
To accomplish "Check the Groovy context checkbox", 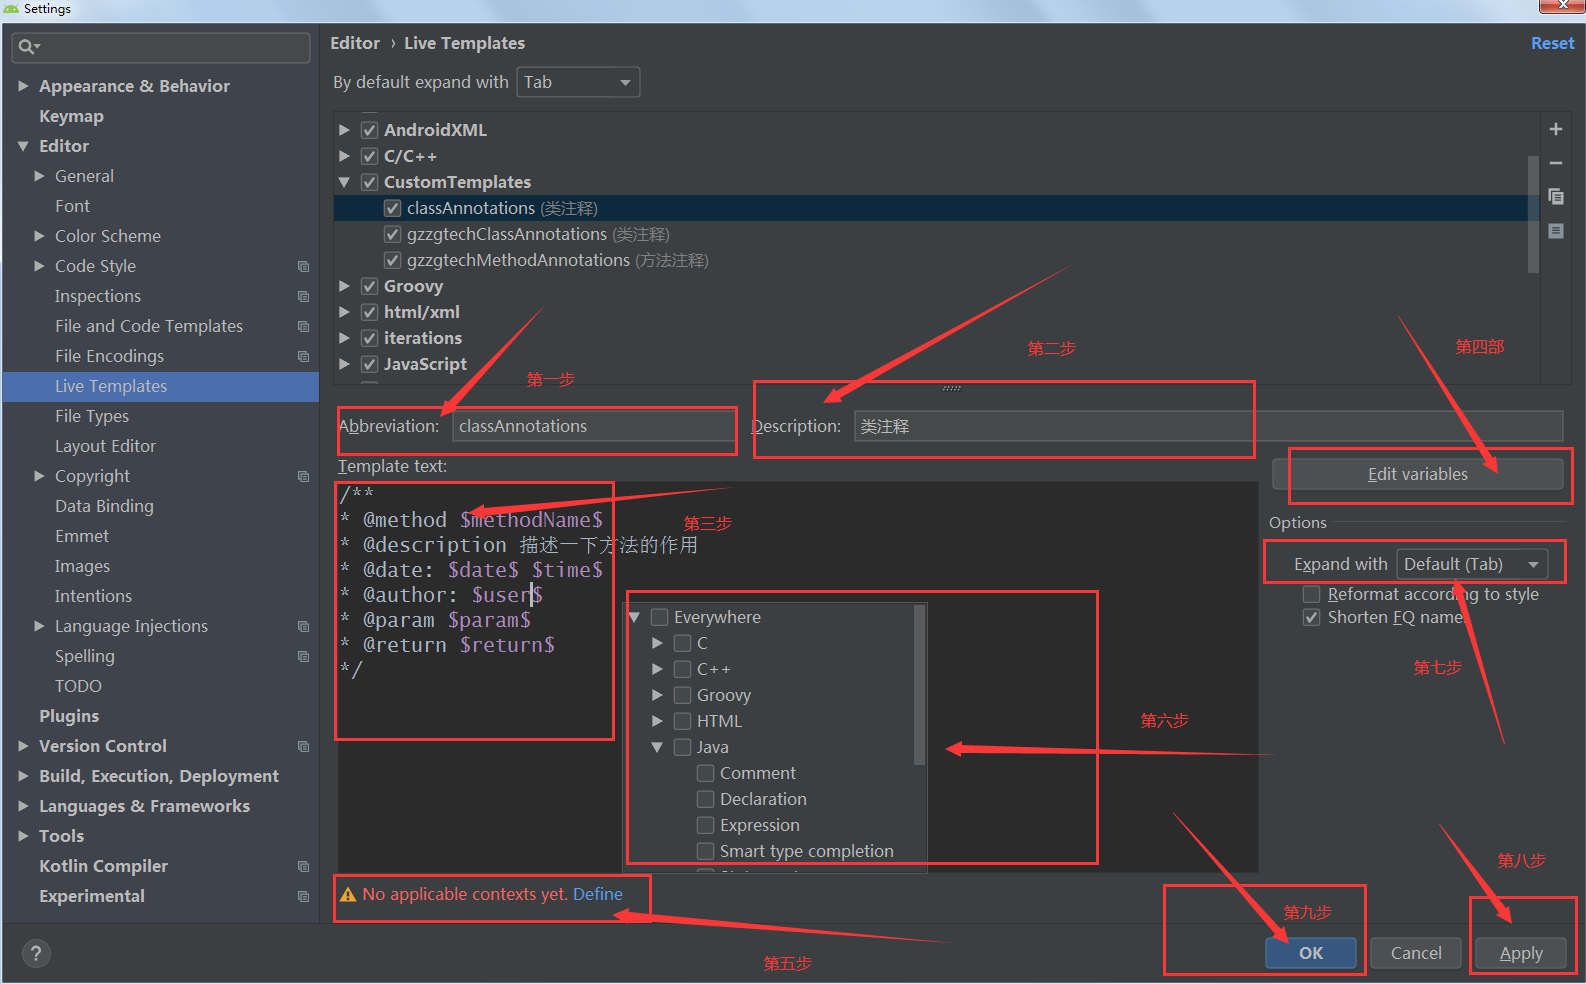I will [x=682, y=695].
